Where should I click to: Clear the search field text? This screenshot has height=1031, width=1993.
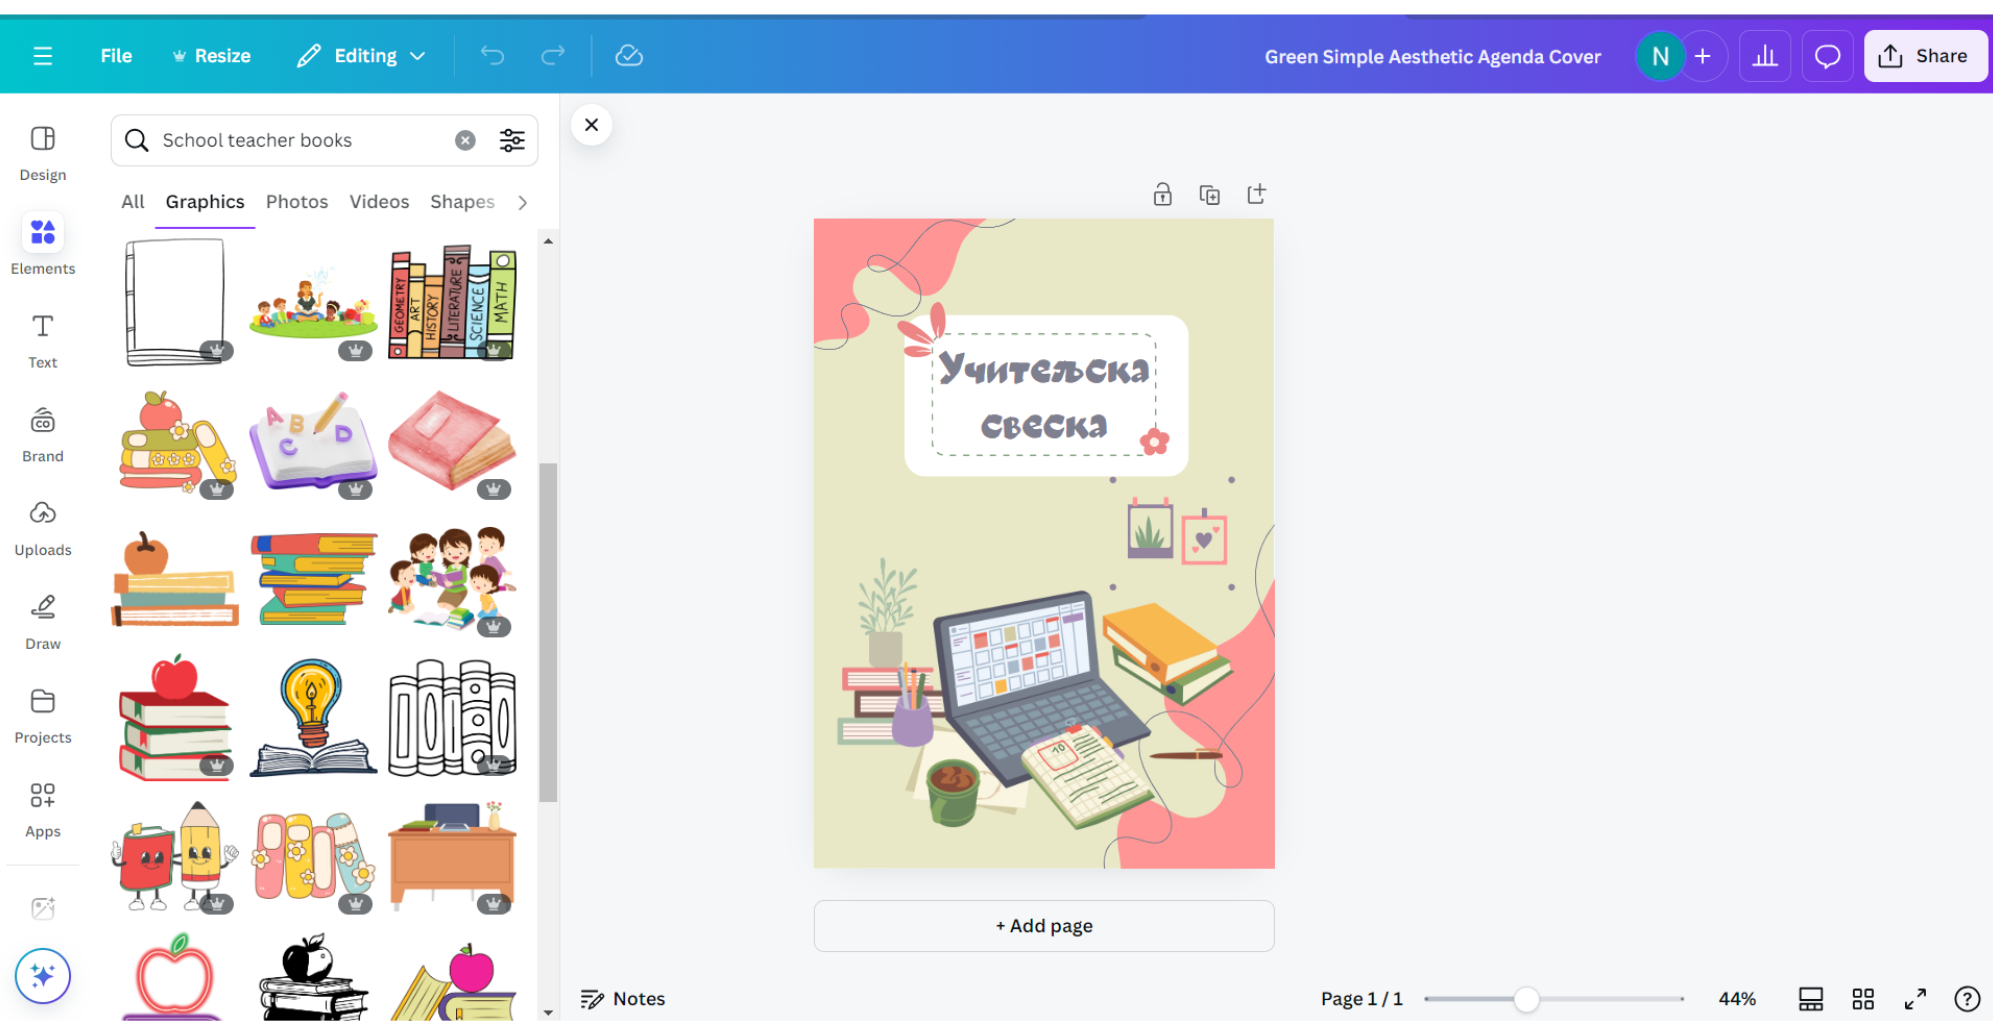tap(465, 140)
